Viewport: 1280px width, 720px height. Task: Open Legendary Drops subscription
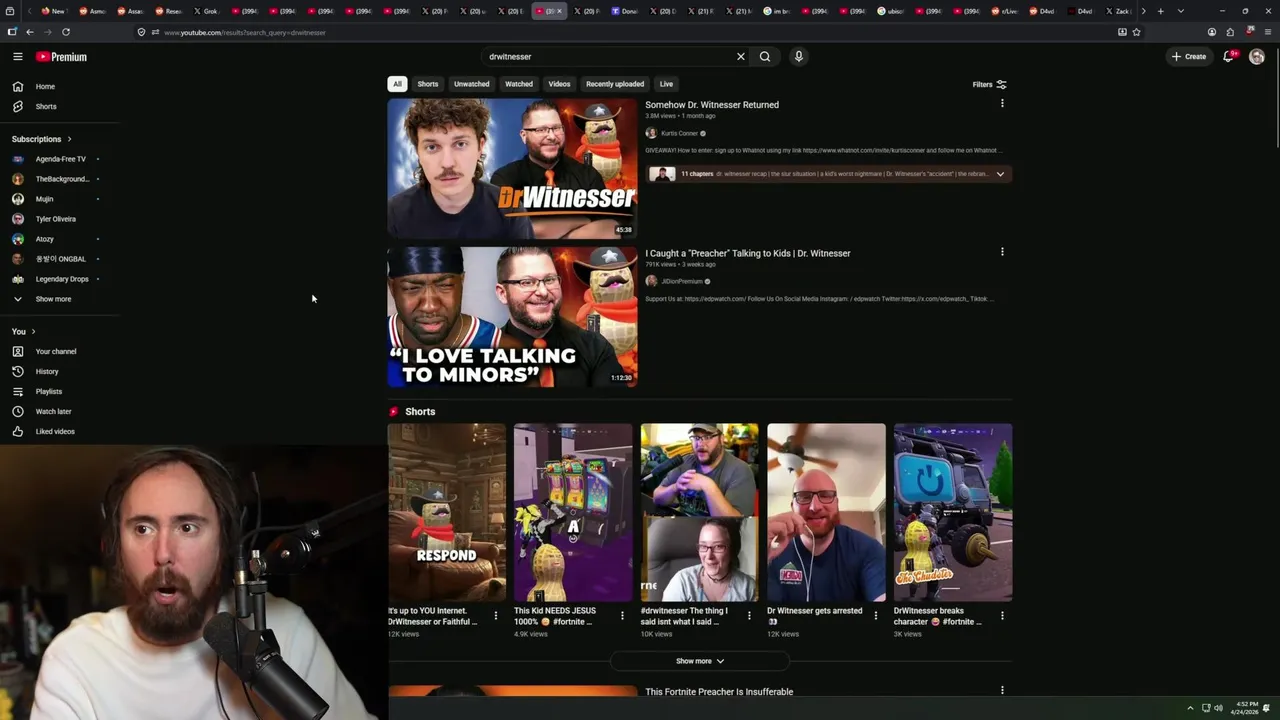pos(60,279)
